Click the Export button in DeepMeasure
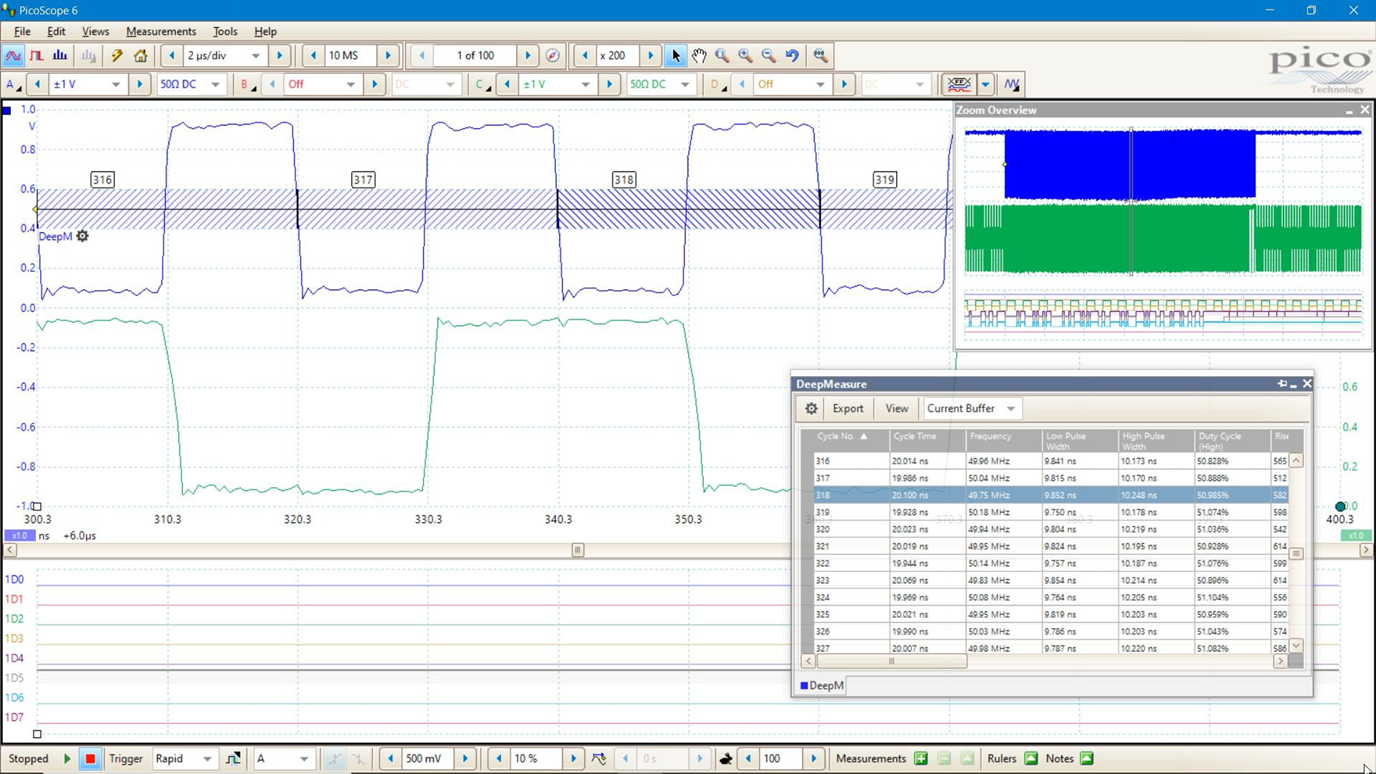 click(848, 408)
